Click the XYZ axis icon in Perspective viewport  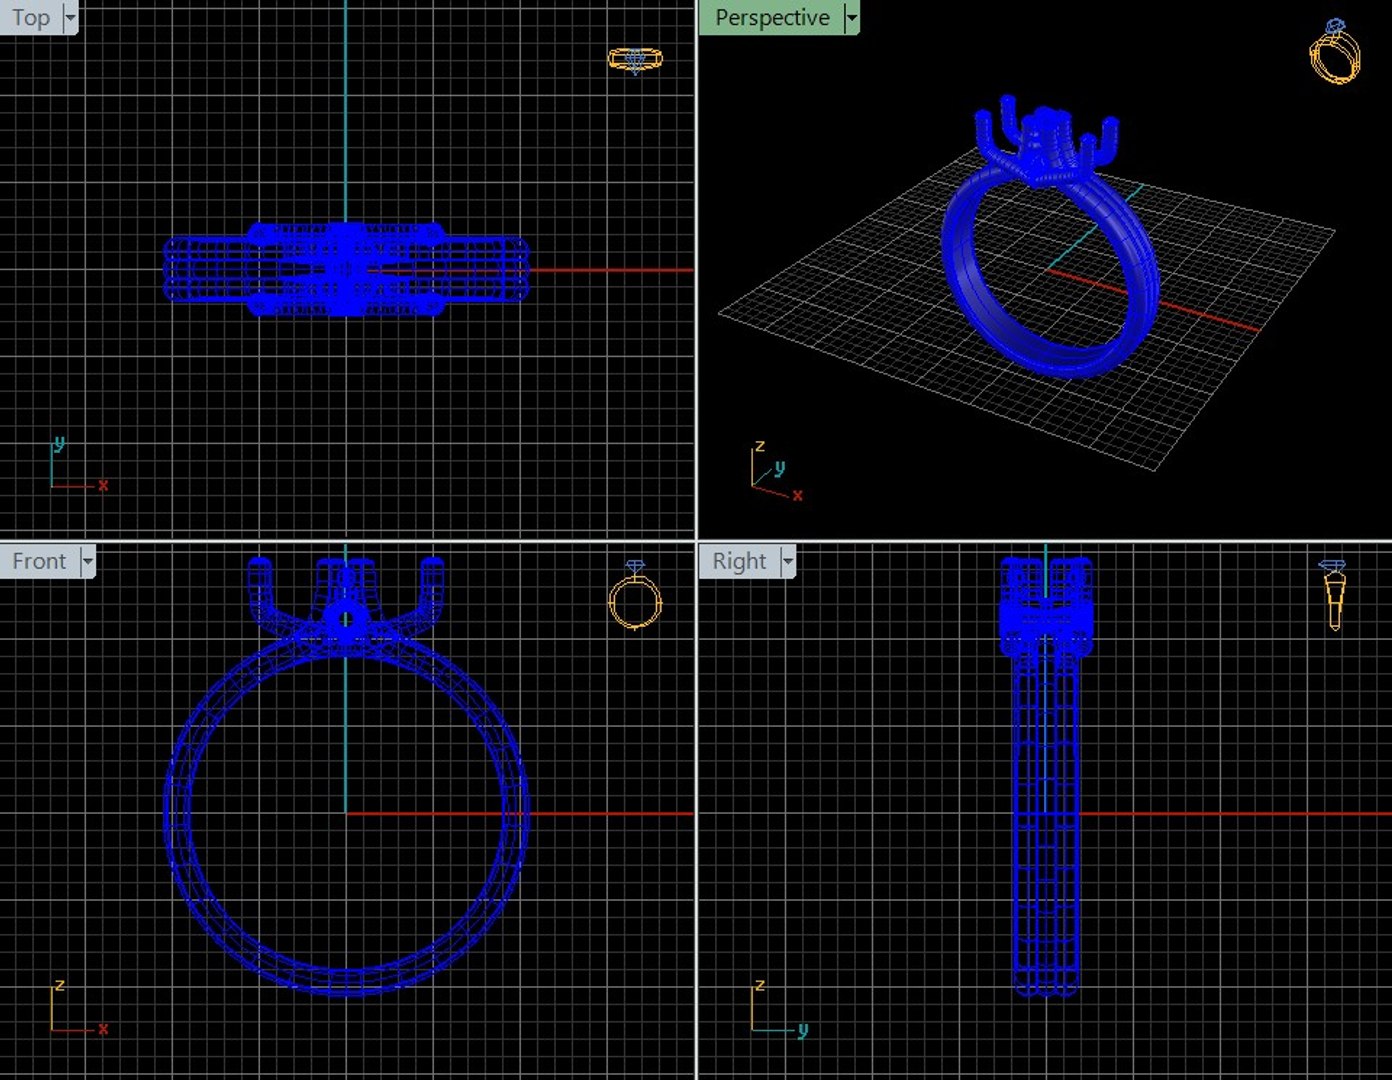coord(777,471)
